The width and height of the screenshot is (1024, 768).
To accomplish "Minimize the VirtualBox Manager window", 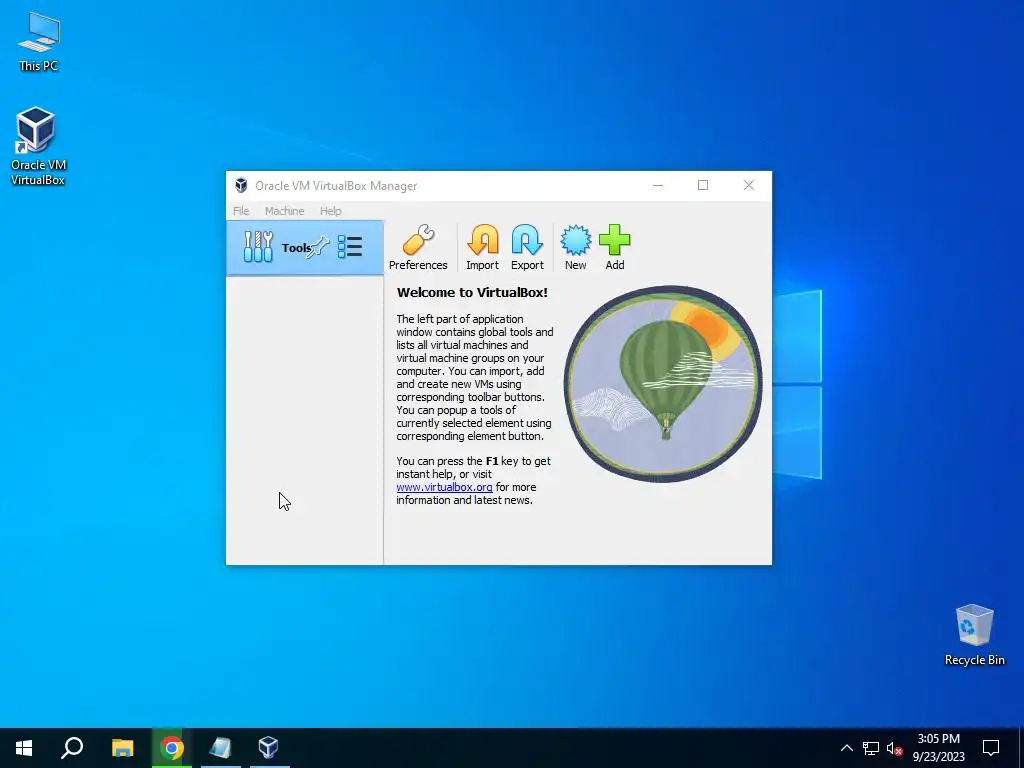I will 658,185.
